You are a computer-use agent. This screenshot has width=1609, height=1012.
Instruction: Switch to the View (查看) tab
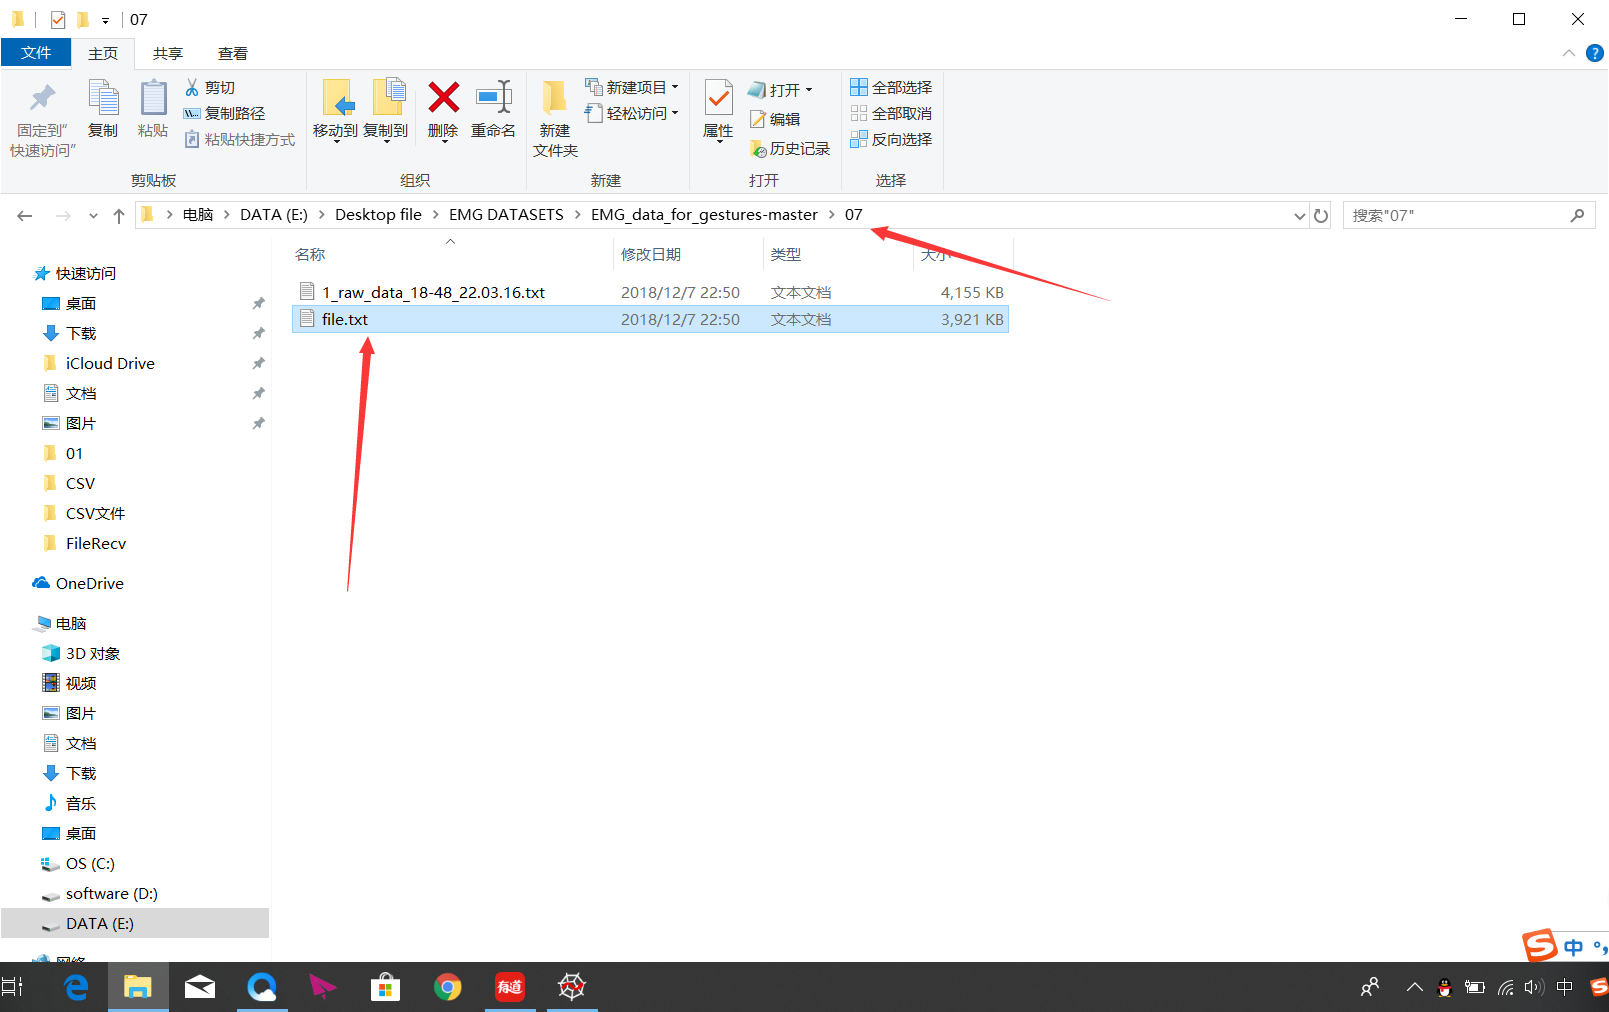[231, 53]
